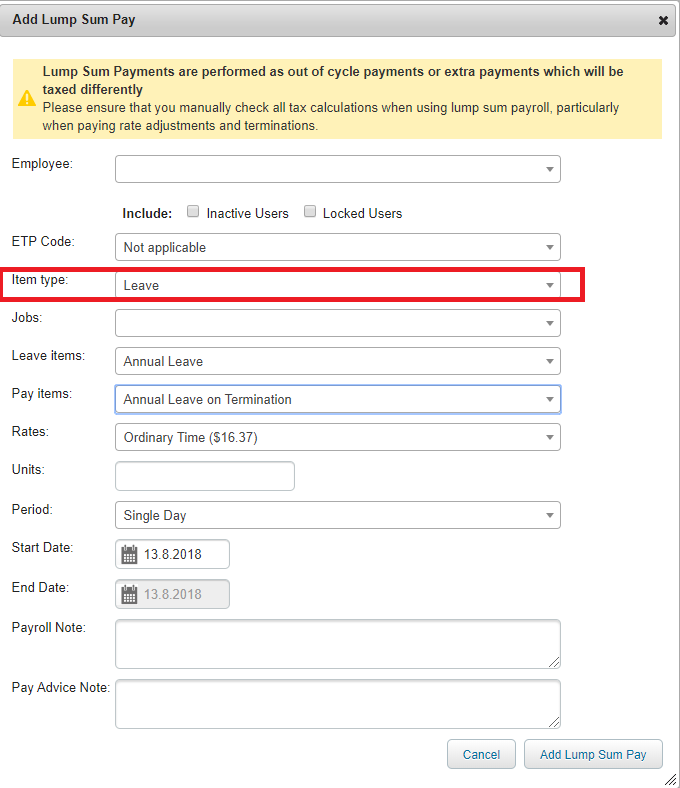This screenshot has height=788, width=680.
Task: Focus the Pay Advice Note text area
Action: click(x=337, y=703)
